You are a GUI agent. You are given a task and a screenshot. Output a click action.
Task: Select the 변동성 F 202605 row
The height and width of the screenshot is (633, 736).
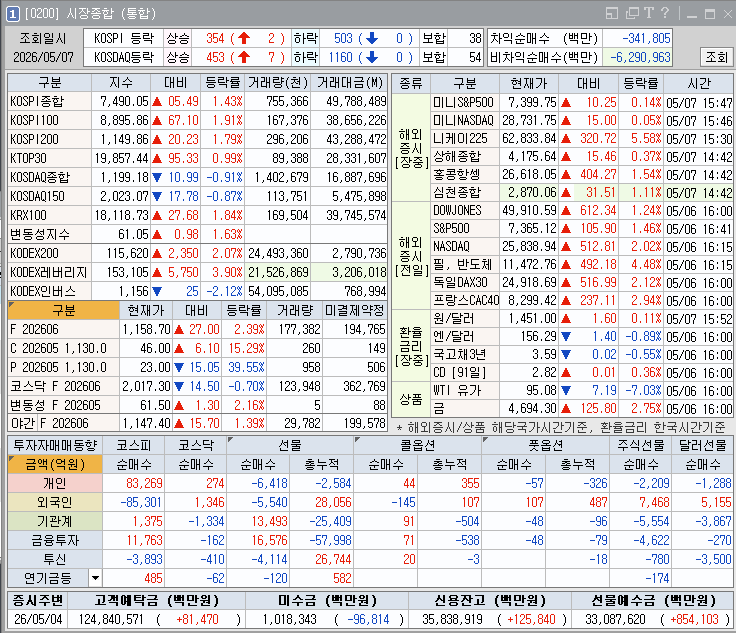click(x=198, y=405)
